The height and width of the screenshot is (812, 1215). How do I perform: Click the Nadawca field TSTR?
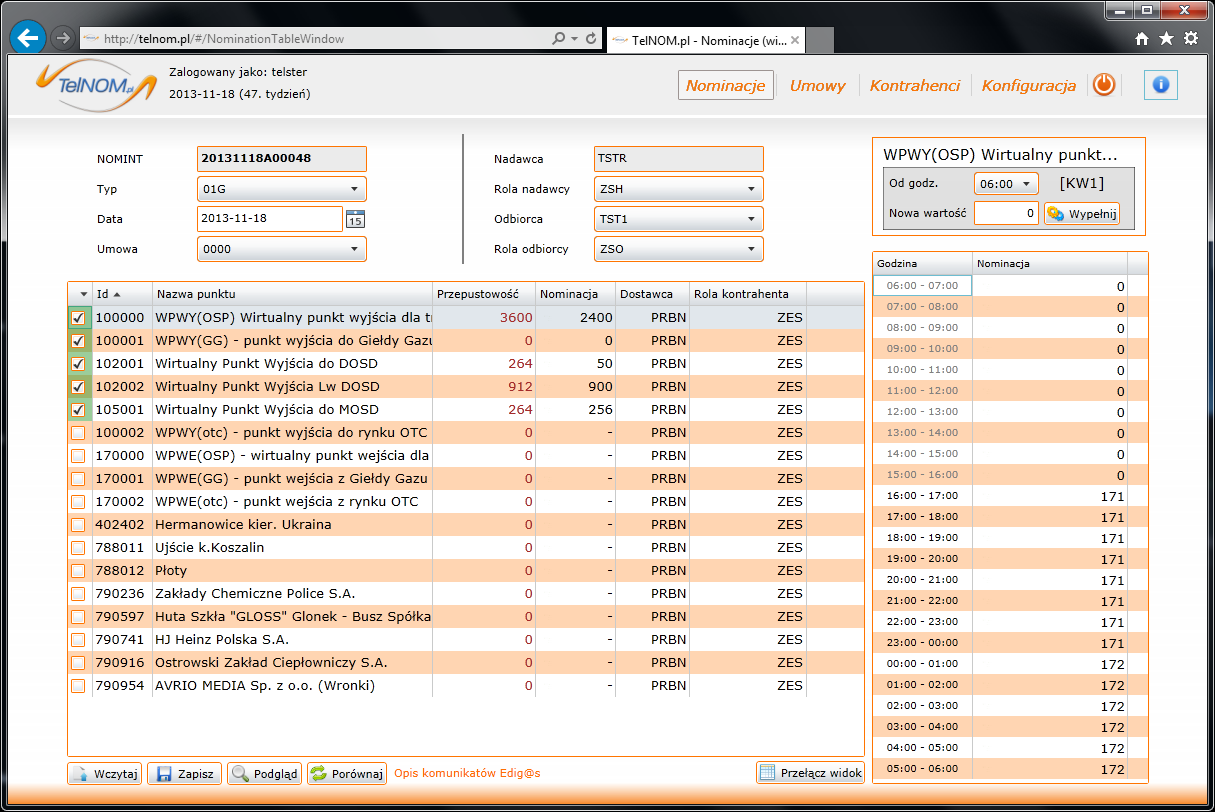(679, 159)
